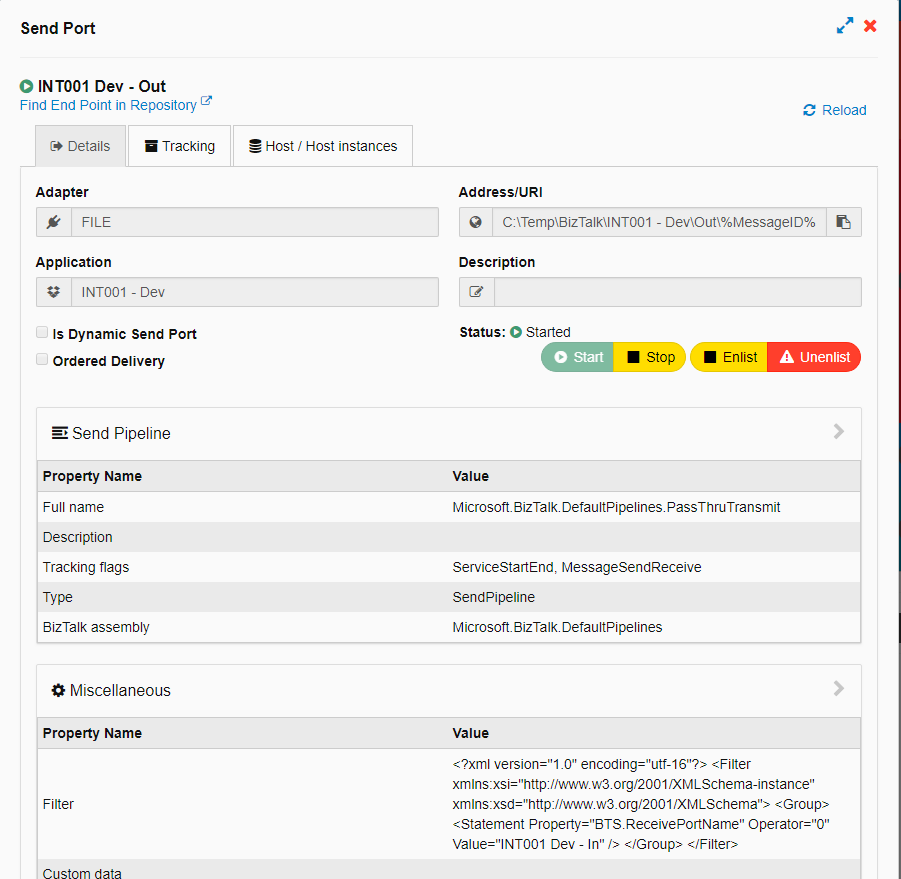Click the Adapter plug icon

tap(54, 222)
